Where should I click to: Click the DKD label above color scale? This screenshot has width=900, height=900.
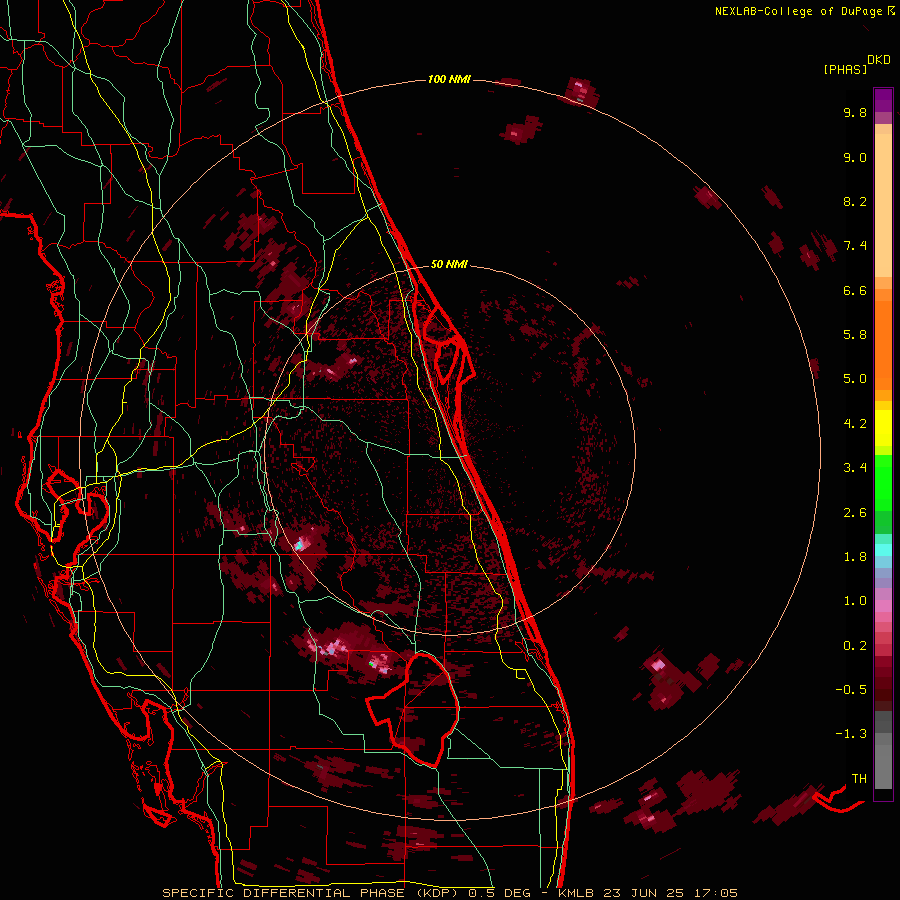click(879, 60)
